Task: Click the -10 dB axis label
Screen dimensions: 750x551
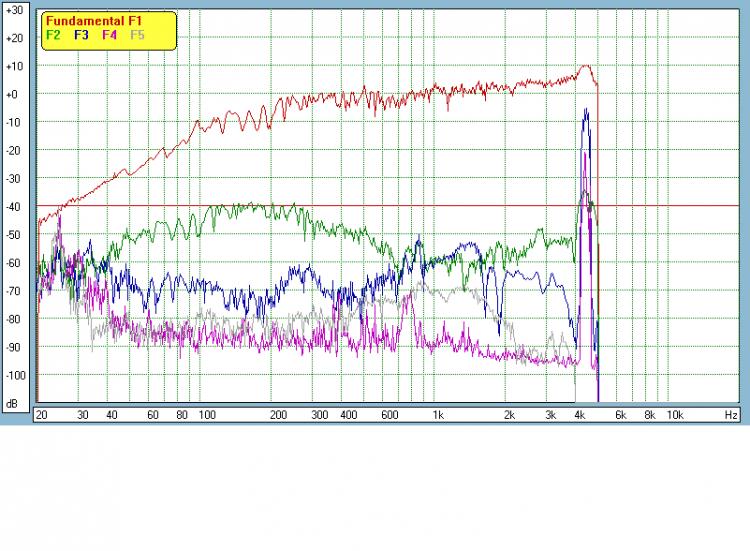Action: coord(13,122)
